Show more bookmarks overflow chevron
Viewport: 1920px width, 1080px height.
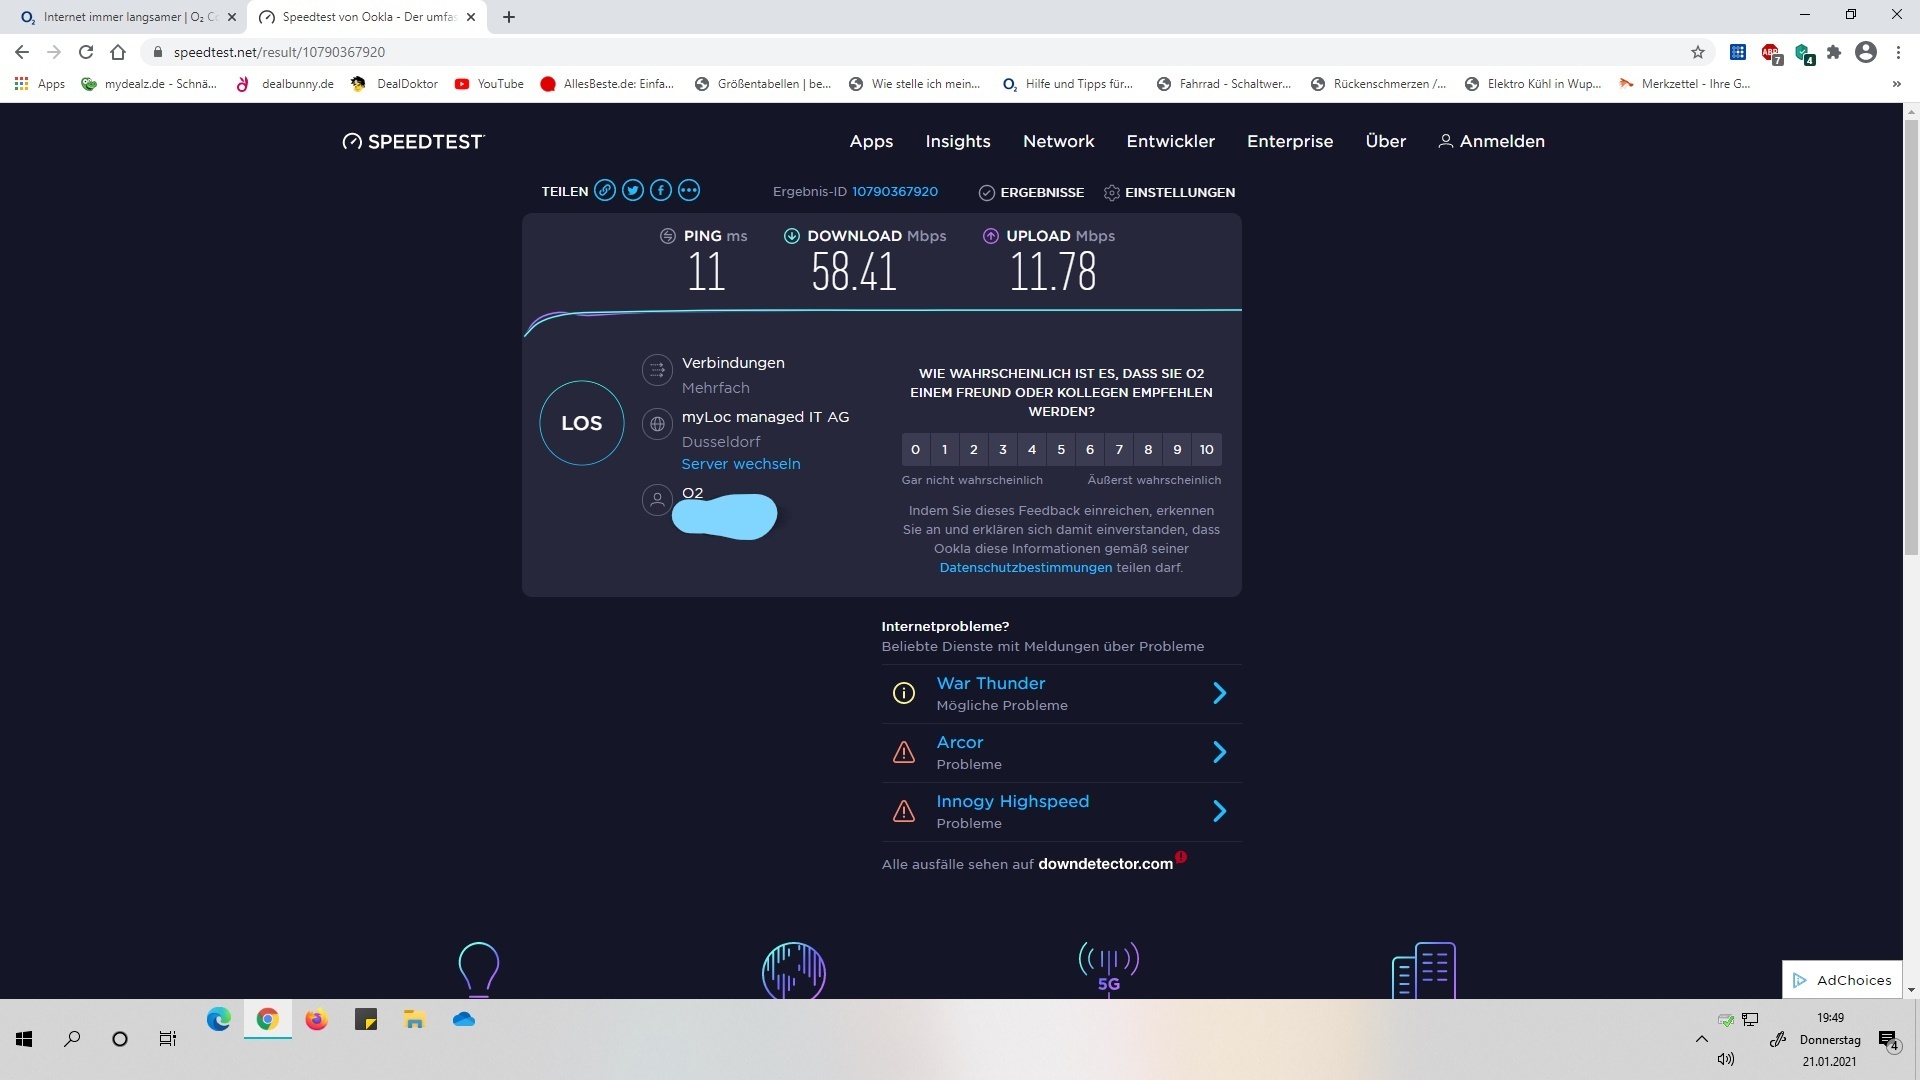coord(1896,84)
